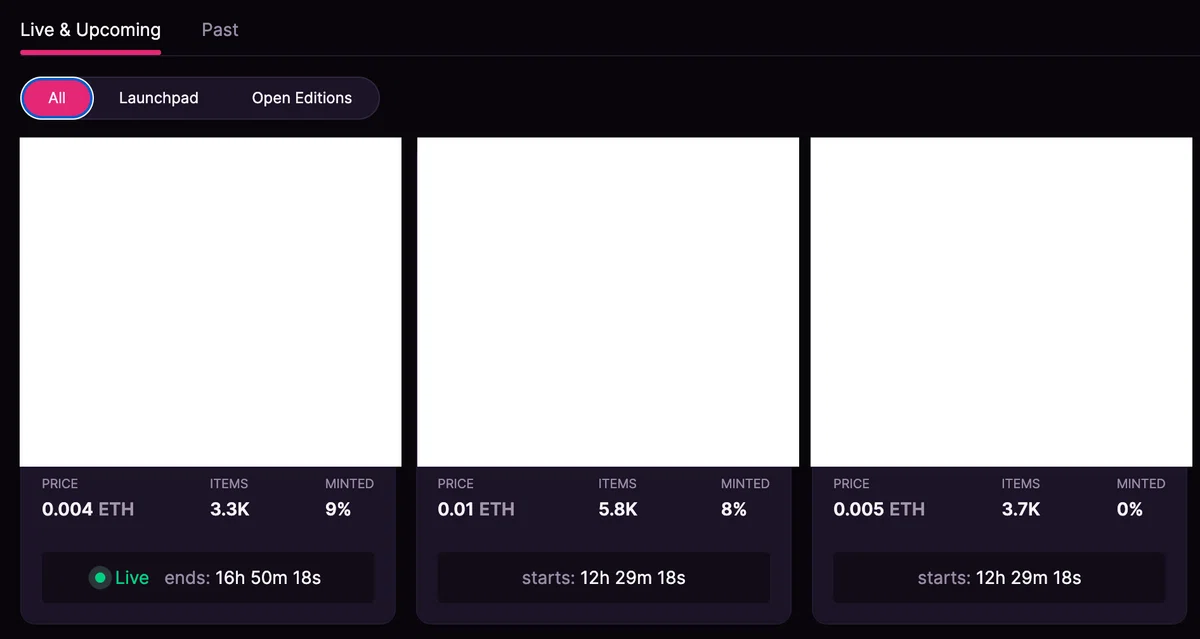Viewport: 1200px width, 639px height.
Task: Select the All filter pill
Action: point(57,98)
